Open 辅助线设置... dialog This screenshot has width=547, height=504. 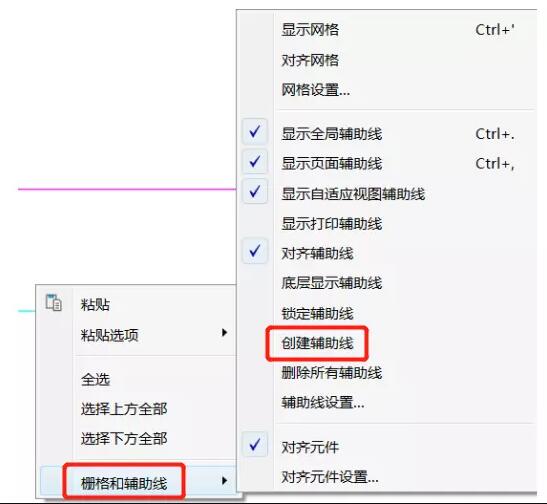tap(323, 403)
